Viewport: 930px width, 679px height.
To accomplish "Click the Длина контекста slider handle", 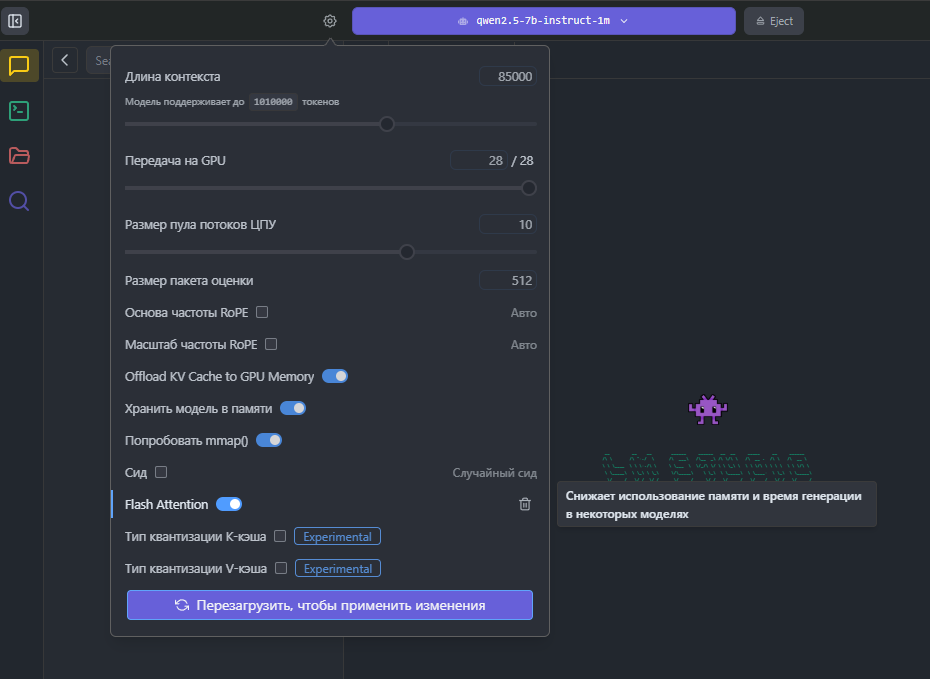I will pos(387,124).
